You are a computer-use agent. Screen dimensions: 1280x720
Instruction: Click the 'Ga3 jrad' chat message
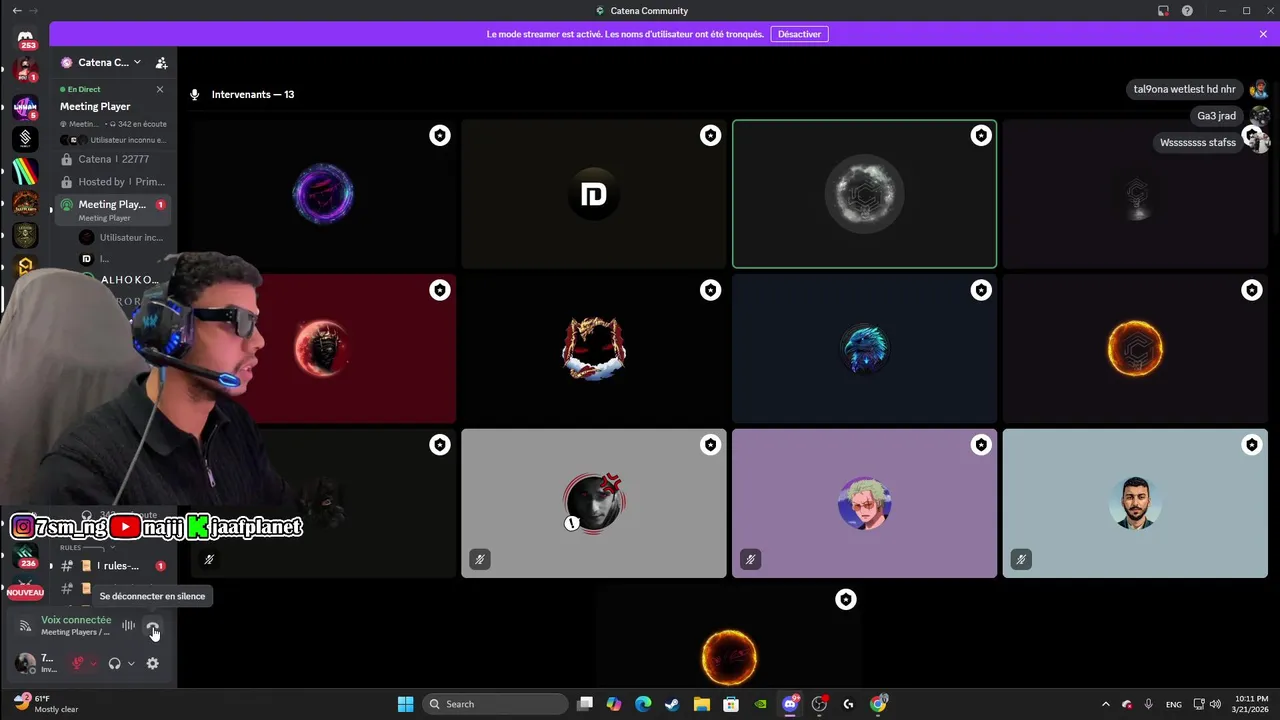1217,116
